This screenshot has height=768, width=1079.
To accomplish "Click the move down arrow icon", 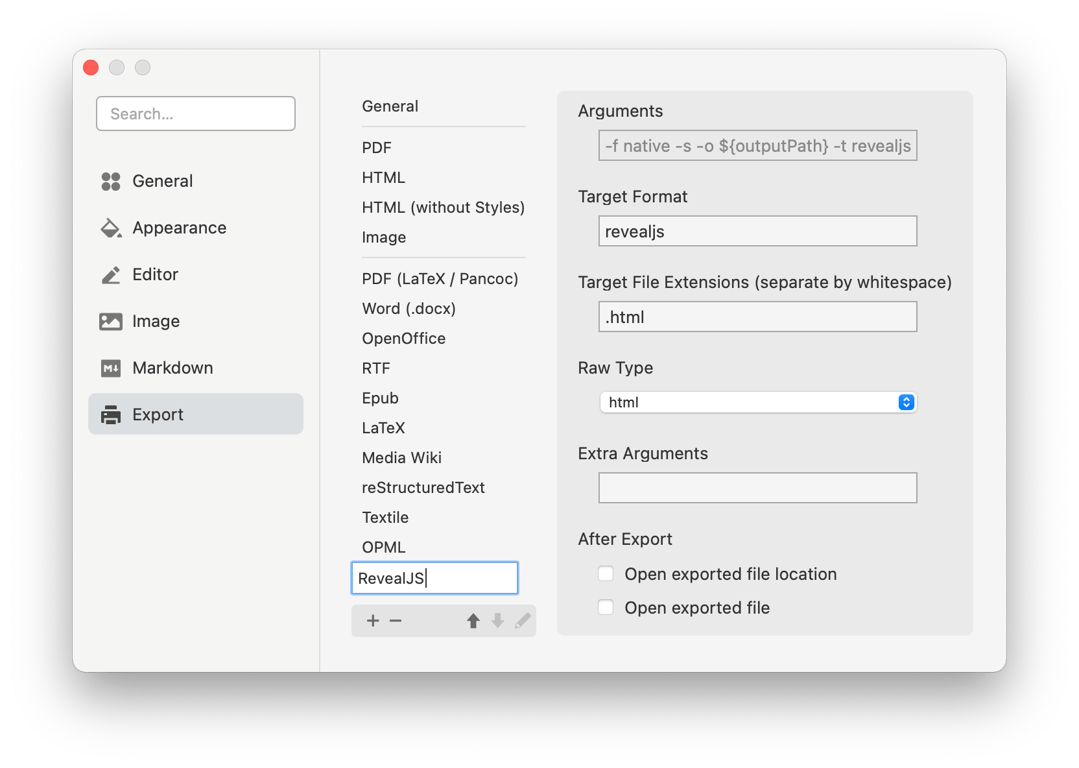I will pos(498,621).
